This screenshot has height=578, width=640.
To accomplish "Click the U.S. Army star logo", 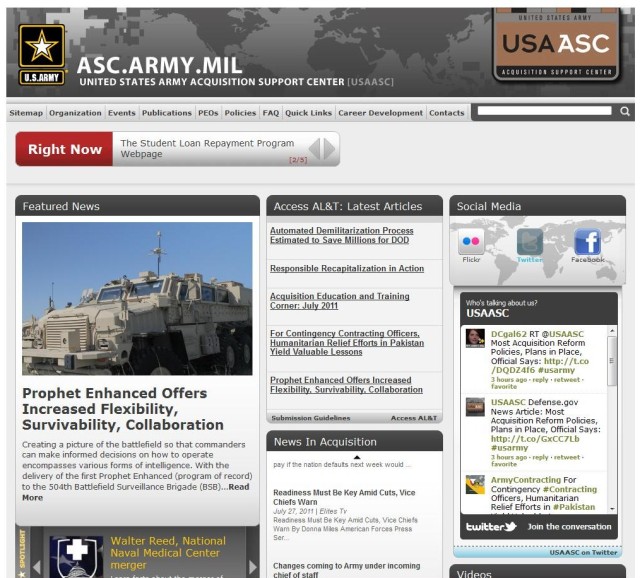I will pos(42,54).
